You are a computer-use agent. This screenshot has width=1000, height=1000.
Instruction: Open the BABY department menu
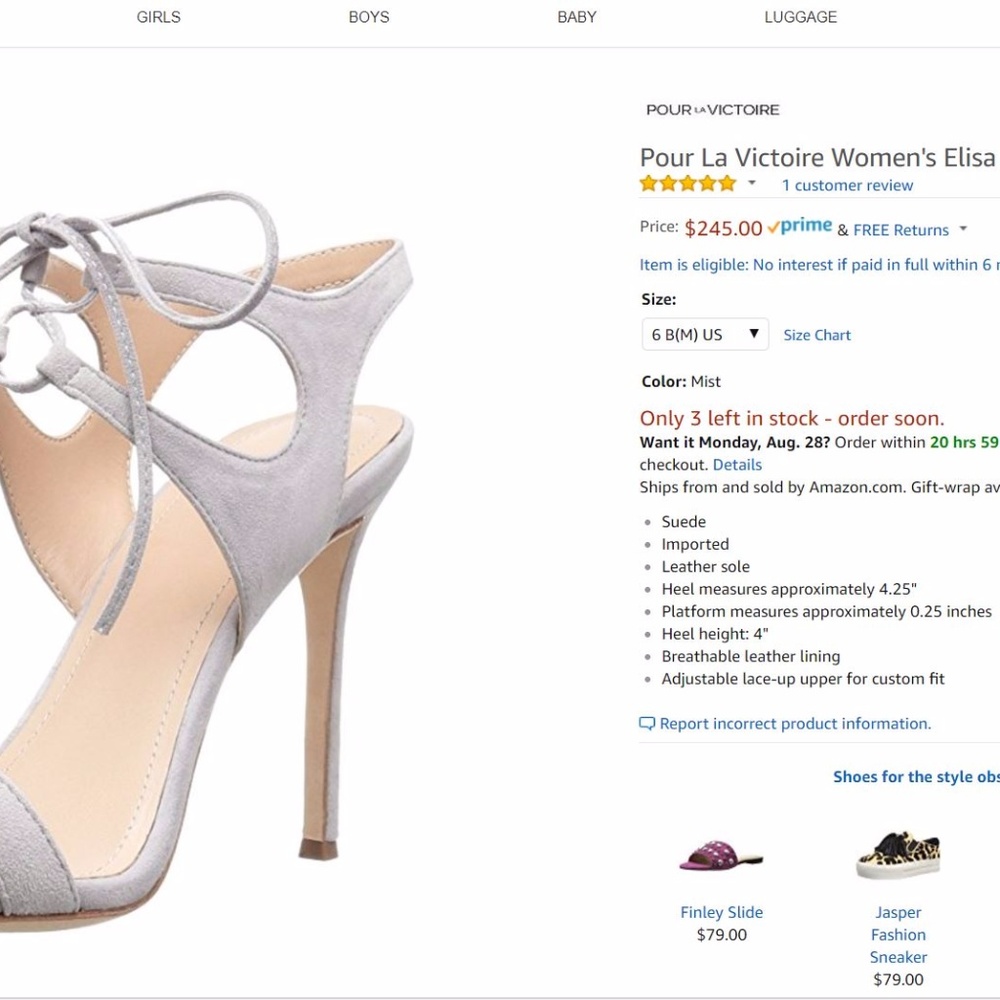click(x=577, y=16)
